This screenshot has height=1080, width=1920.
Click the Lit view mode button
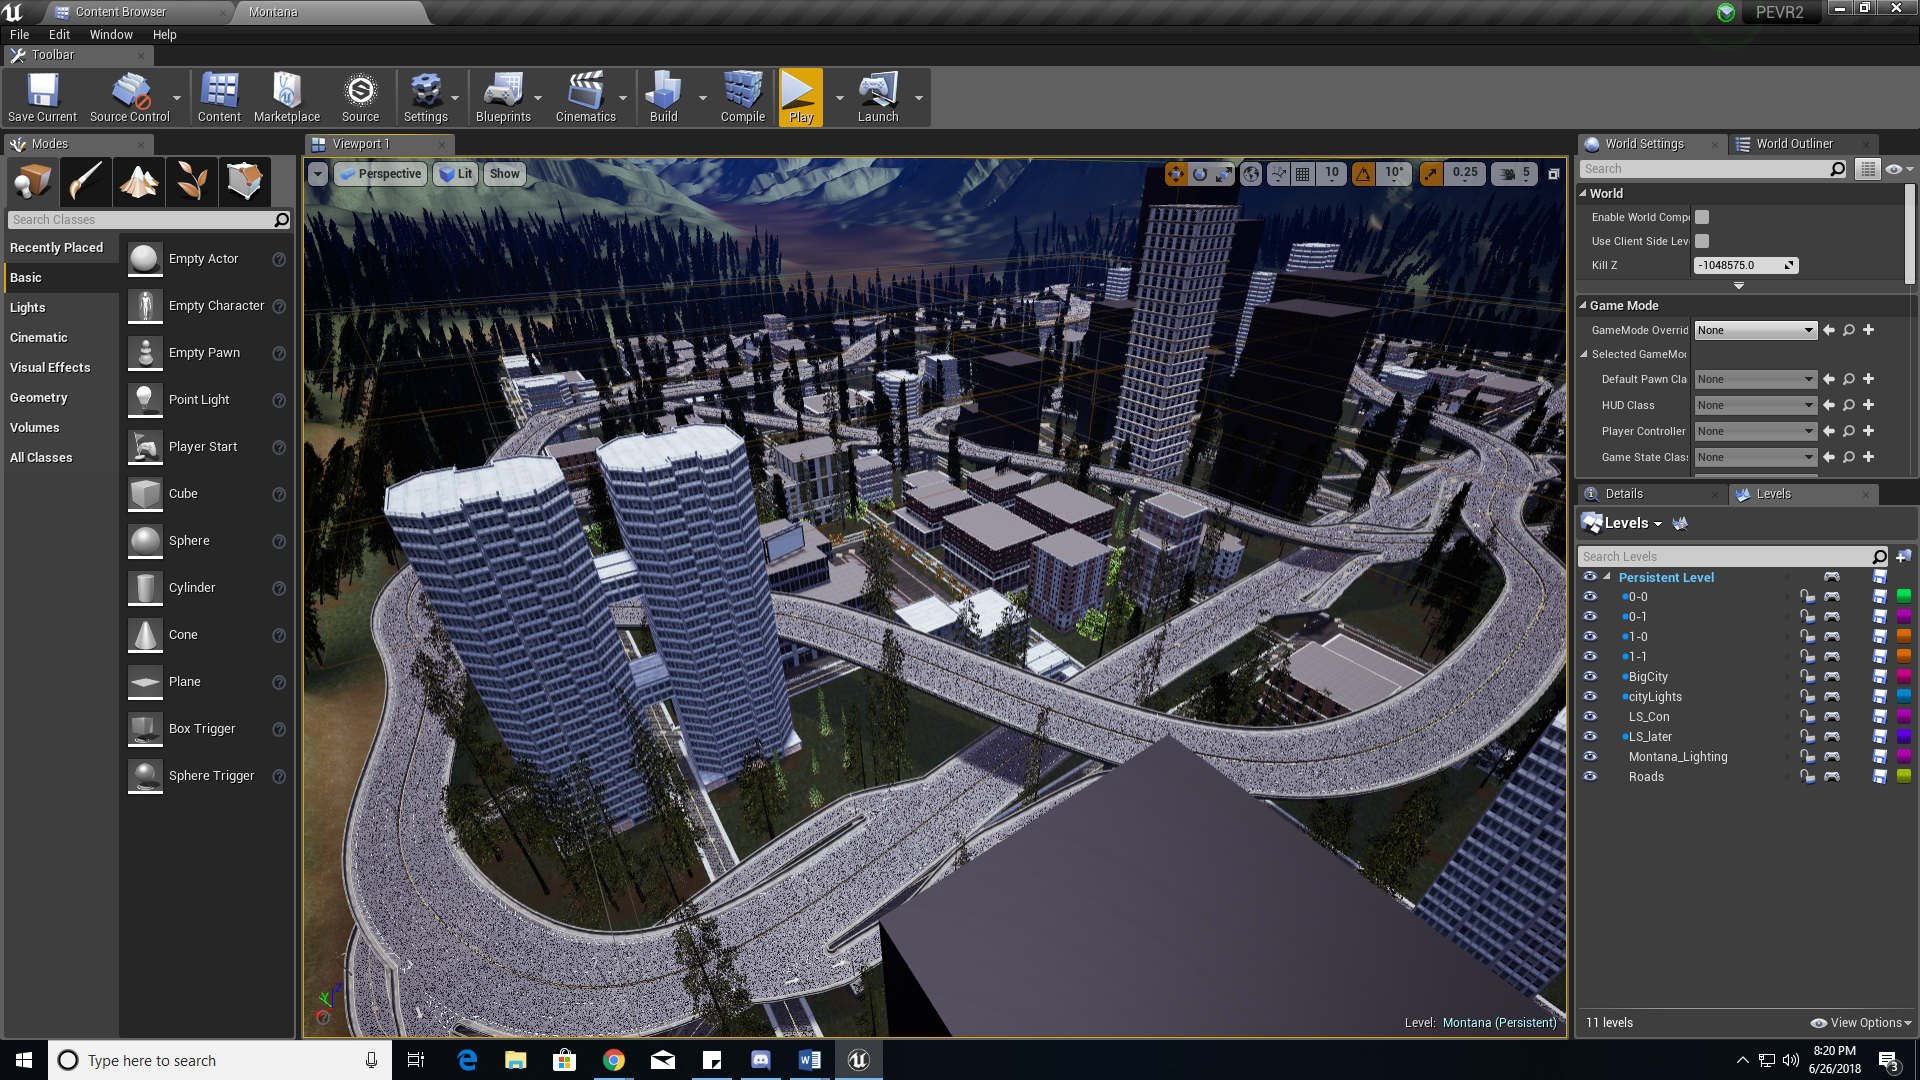457,174
